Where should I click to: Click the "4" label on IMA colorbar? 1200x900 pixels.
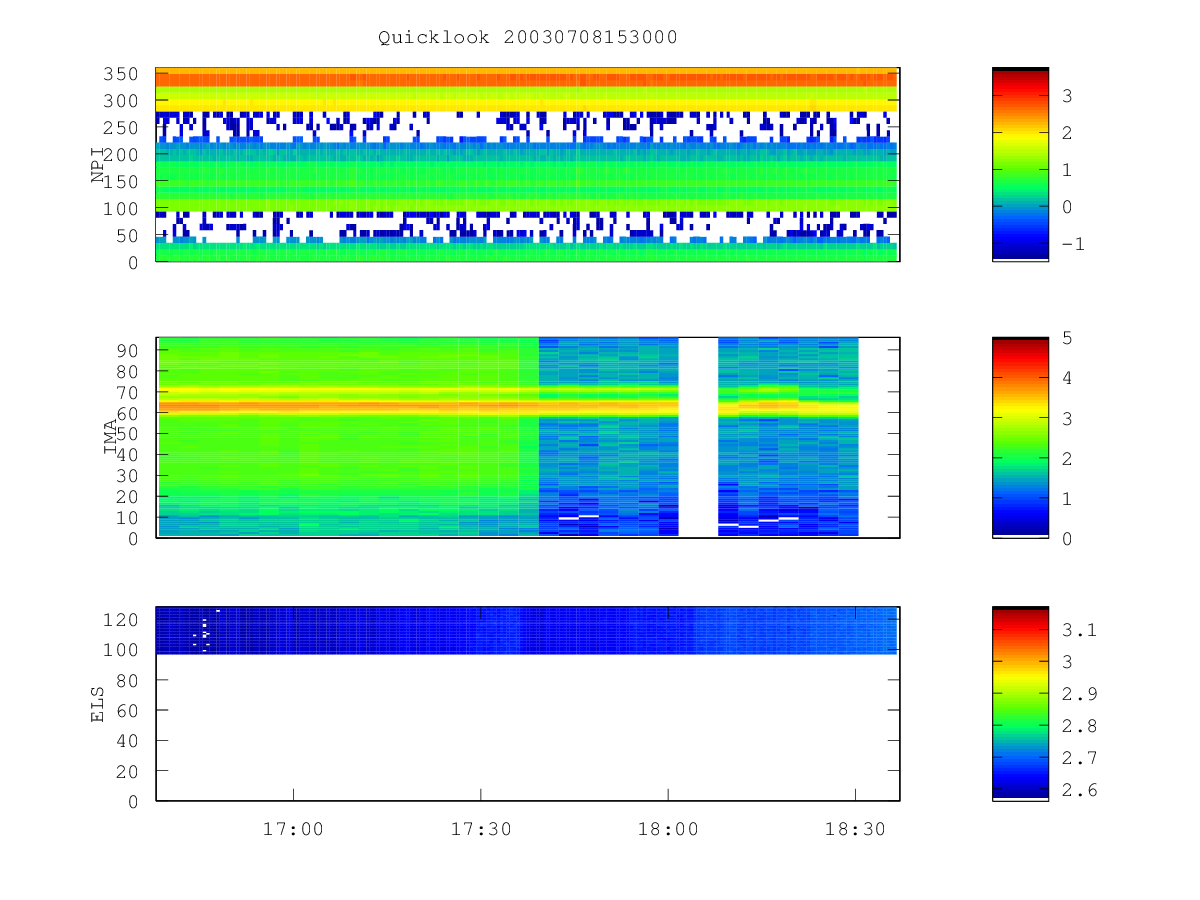coord(1066,378)
